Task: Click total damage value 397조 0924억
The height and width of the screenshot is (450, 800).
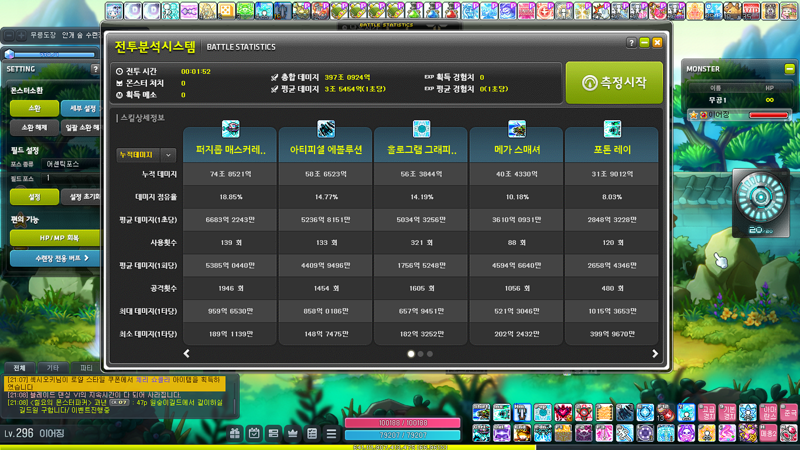Action: click(x=347, y=78)
